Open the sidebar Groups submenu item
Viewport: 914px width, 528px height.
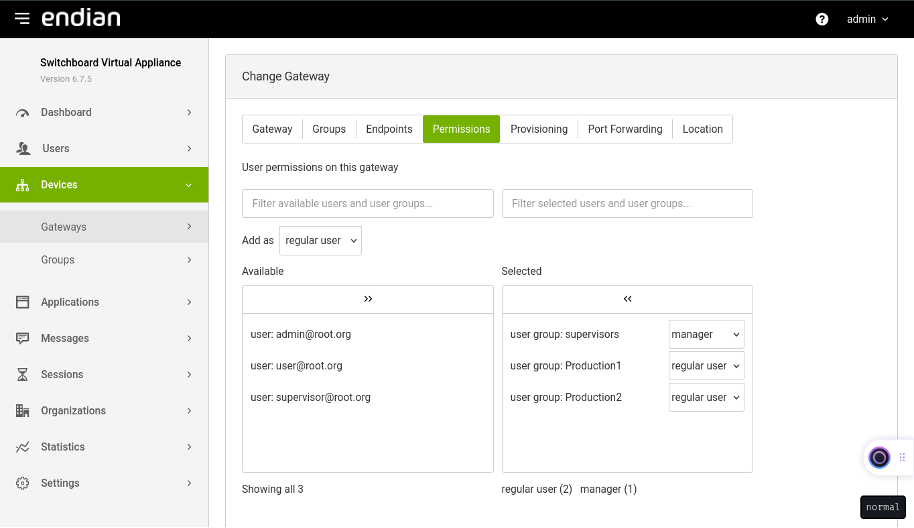click(x=104, y=260)
